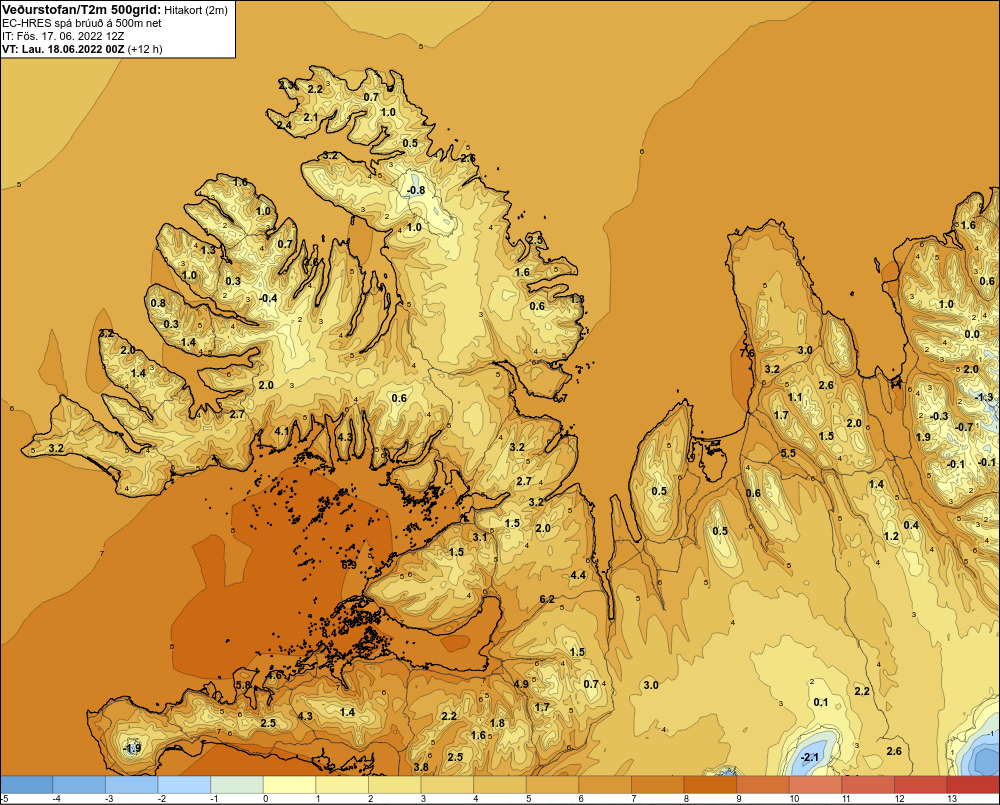The image size is (1000, 805).
Task: Click the pale yellow swatch between 0 and 1
Action: coord(289,785)
